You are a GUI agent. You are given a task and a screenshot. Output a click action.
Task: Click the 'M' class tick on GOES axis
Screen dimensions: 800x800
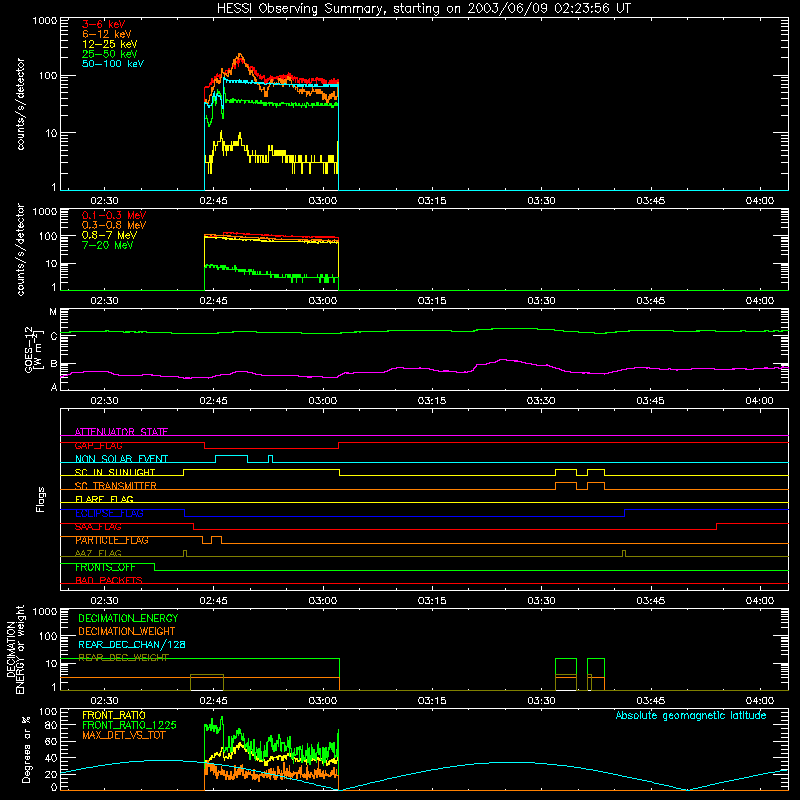[53, 312]
